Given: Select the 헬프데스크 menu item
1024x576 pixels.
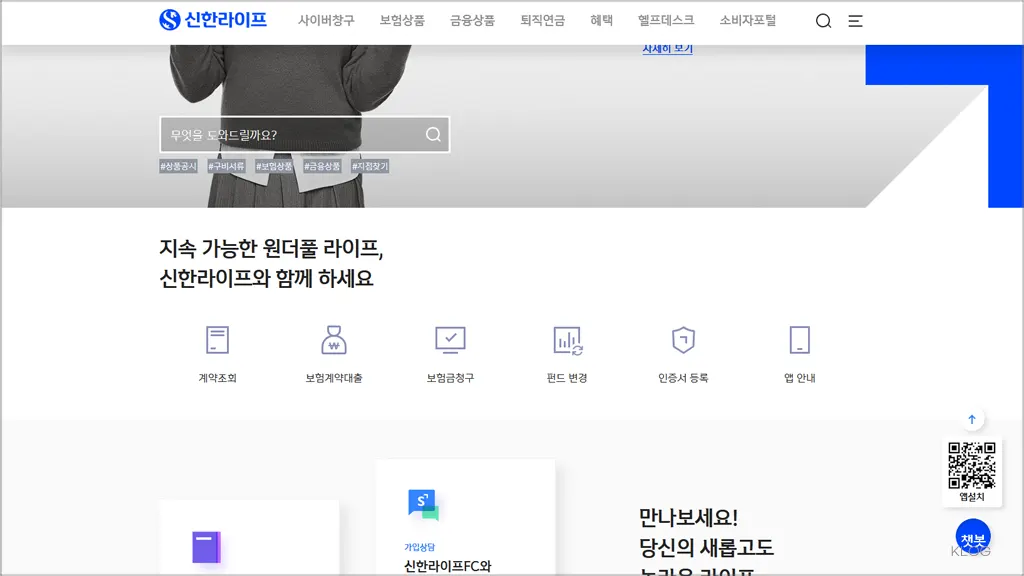Looking at the screenshot, I should (666, 20).
